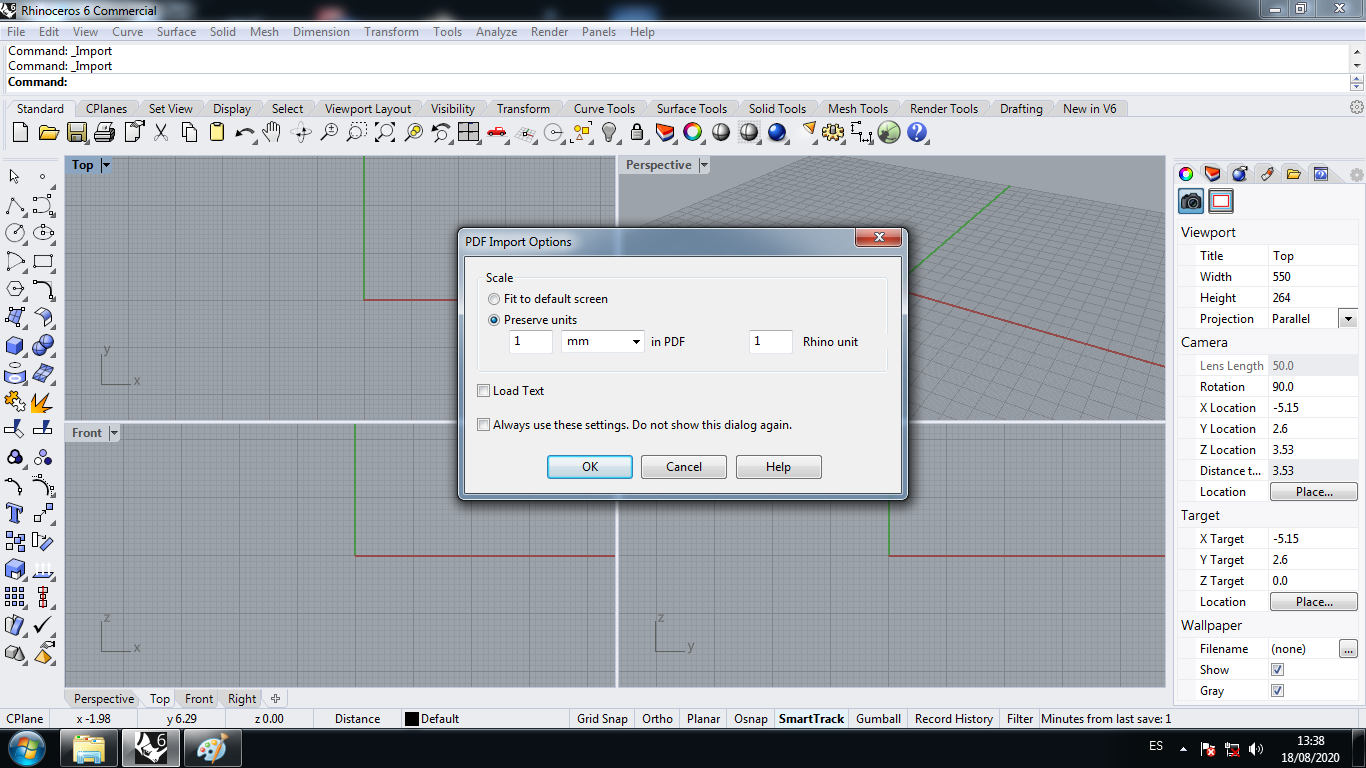1366x768 pixels.
Task: Choose the four viewports layout icon
Action: [x=469, y=132]
